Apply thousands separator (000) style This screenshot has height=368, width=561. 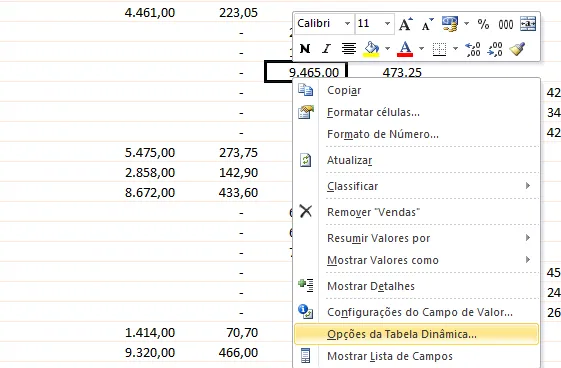point(506,24)
